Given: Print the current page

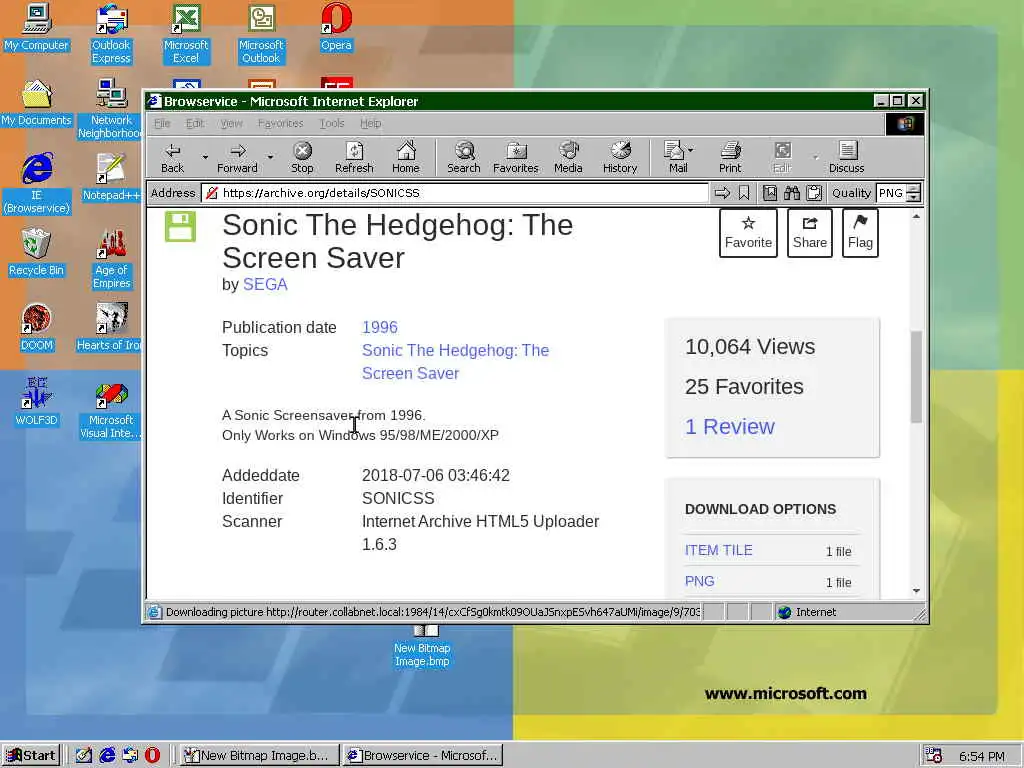Looking at the screenshot, I should (730, 158).
